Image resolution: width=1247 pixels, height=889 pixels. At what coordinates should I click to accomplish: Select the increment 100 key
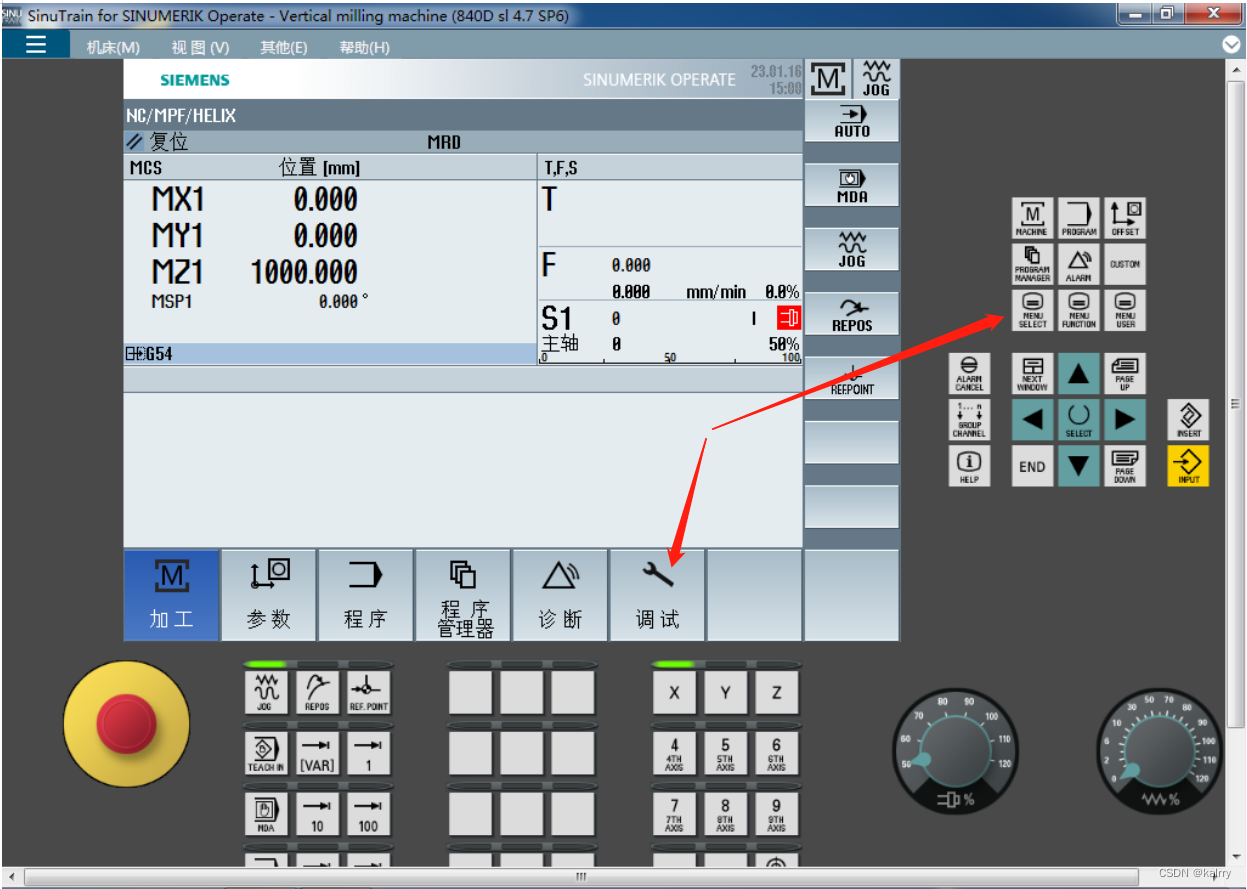click(x=368, y=813)
